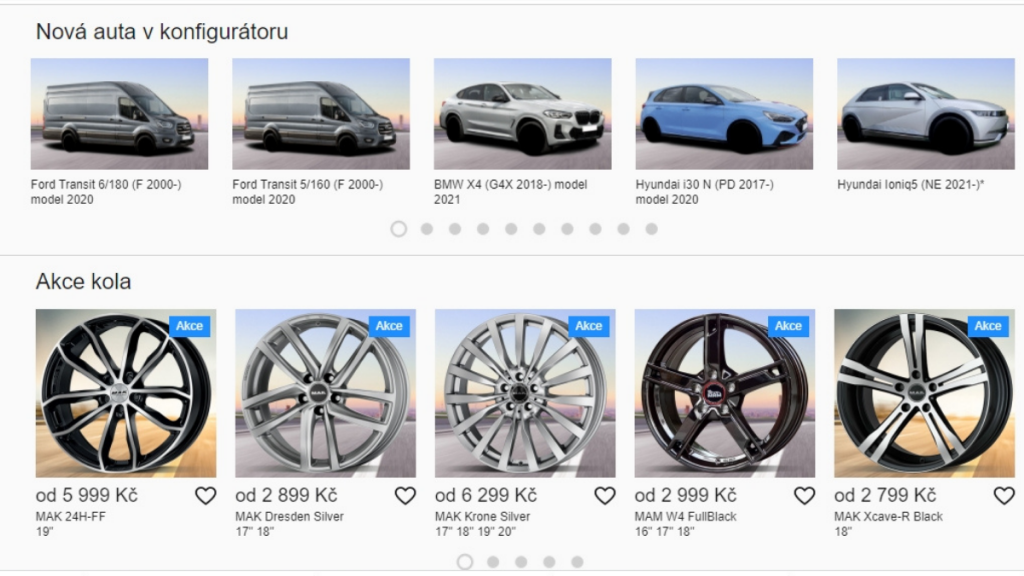This screenshot has width=1024, height=576.
Task: Click Akce badge on MAK 24H-FF wheel
Action: (x=189, y=326)
